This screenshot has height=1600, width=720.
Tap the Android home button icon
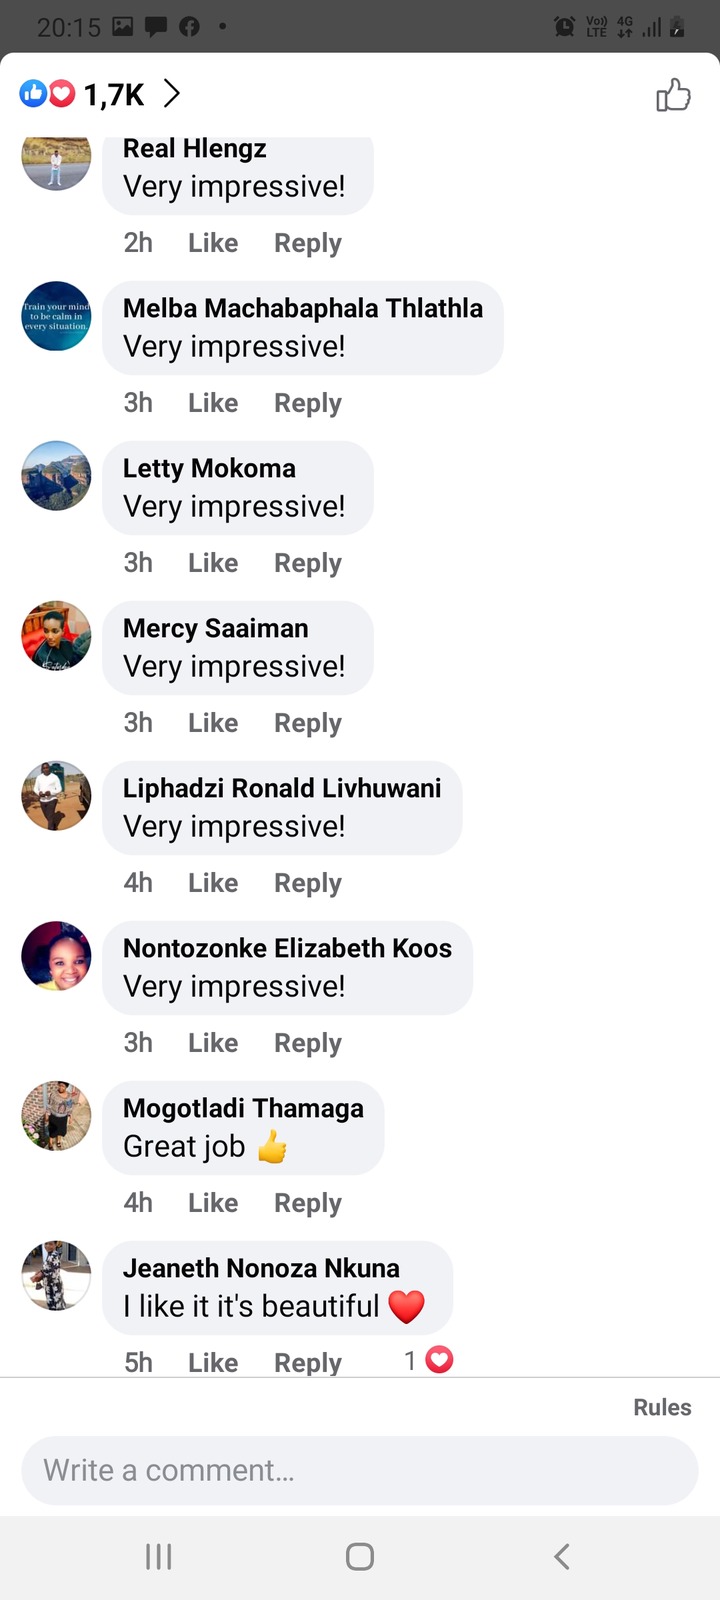click(360, 1556)
